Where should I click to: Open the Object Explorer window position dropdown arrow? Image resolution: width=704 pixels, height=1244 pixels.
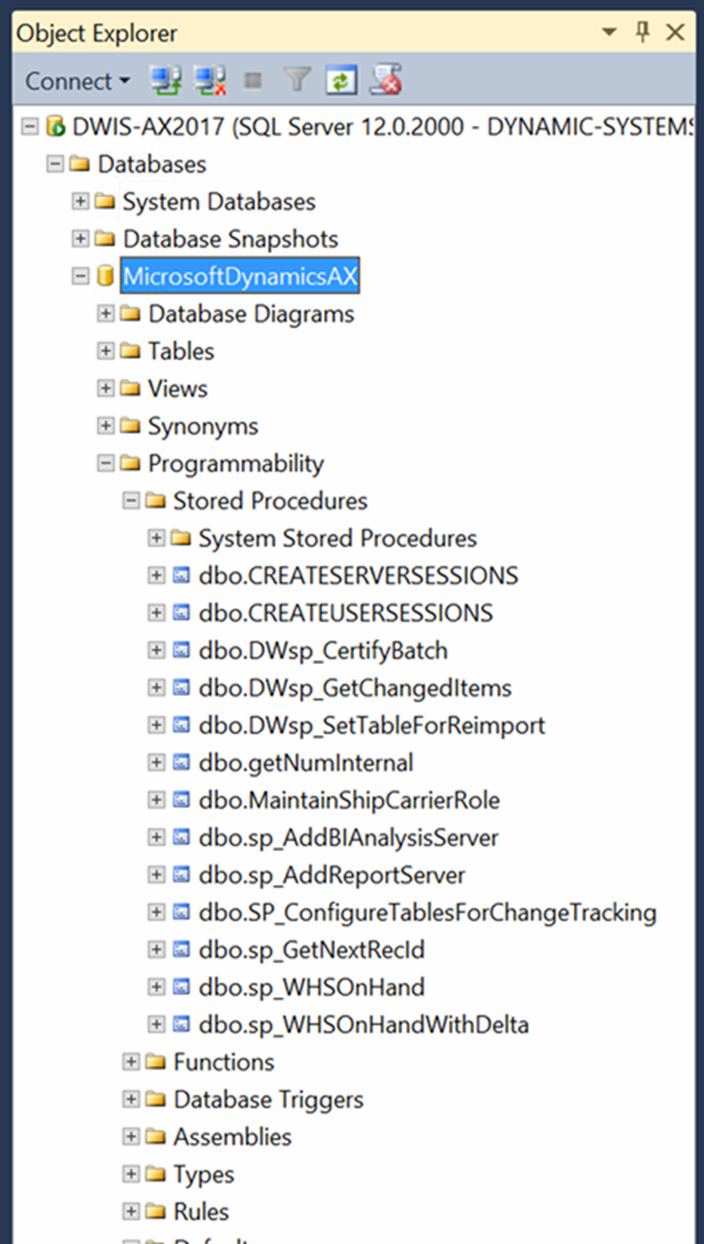[609, 32]
